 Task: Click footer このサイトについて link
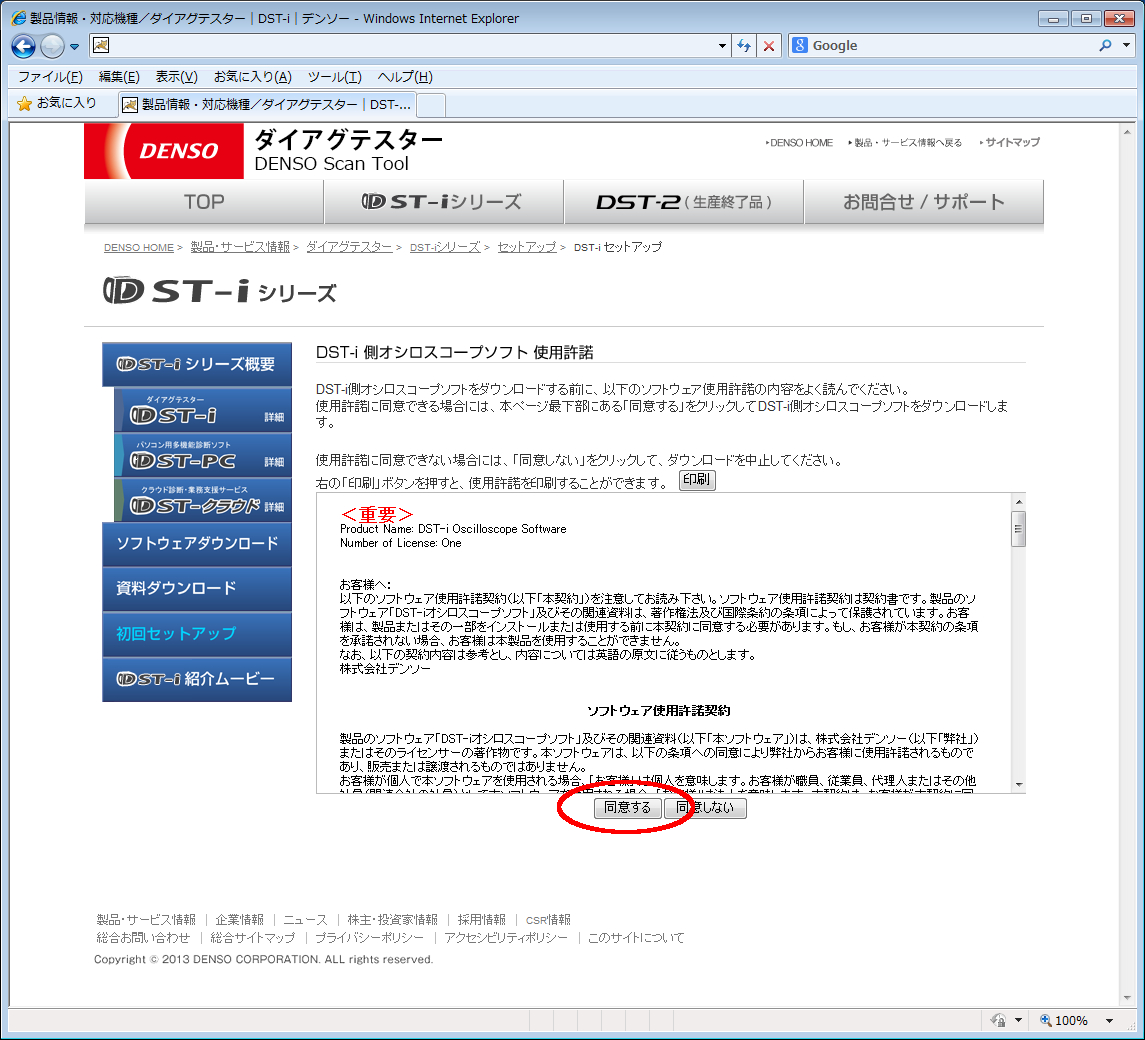636,938
